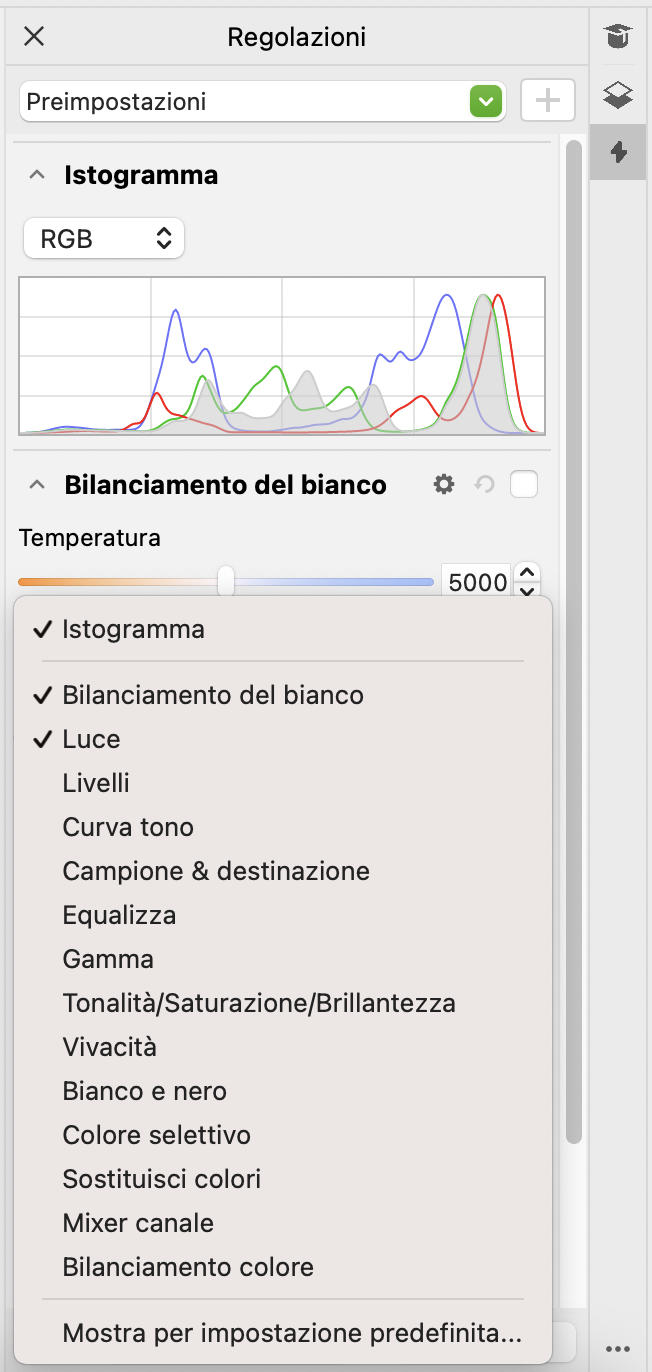Uncheck Istogramma in the popup menu
This screenshot has height=1372, width=652.
[x=133, y=630]
